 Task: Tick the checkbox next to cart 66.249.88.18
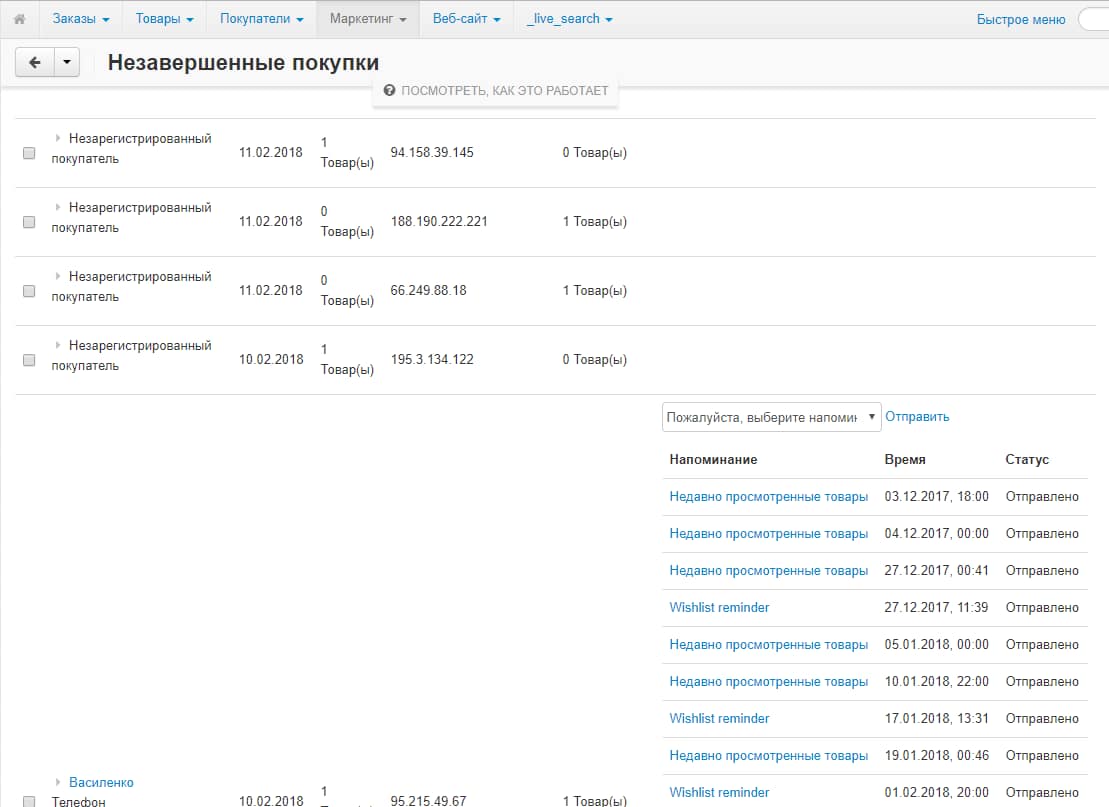click(x=29, y=290)
